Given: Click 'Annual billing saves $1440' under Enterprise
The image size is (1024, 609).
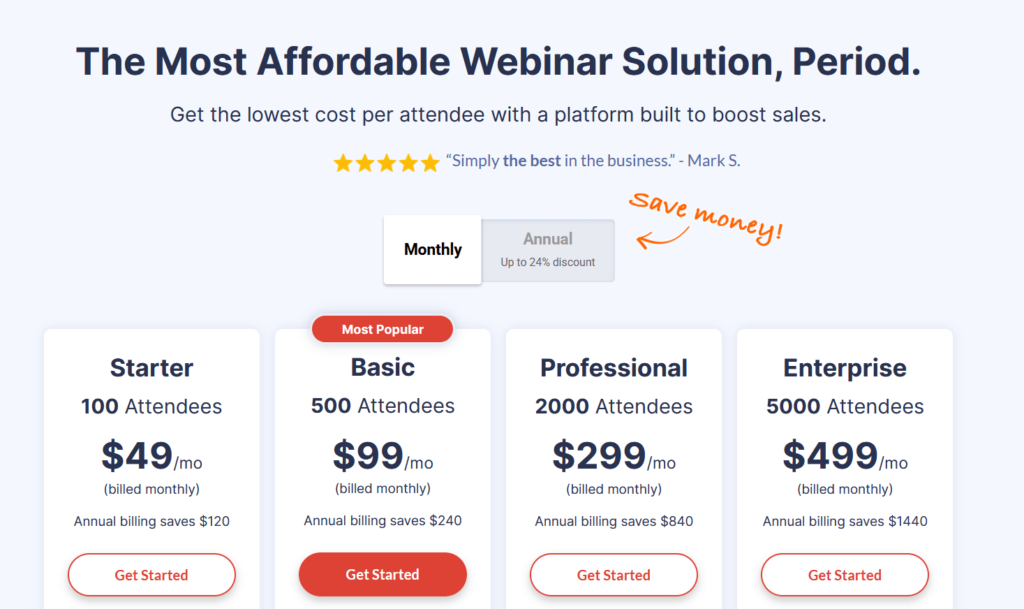Looking at the screenshot, I should click(844, 521).
